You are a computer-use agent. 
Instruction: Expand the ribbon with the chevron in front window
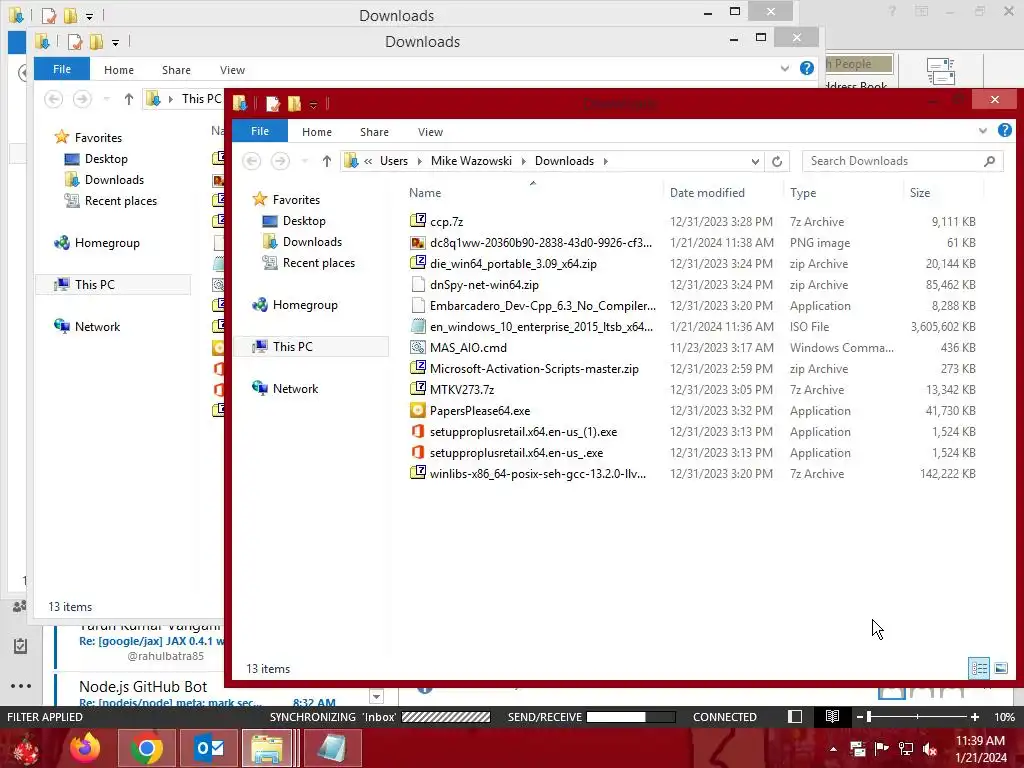[x=982, y=131]
